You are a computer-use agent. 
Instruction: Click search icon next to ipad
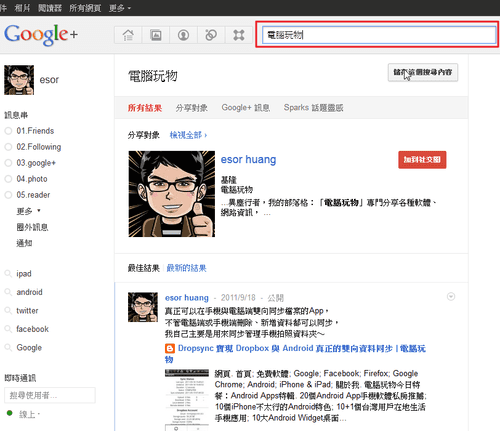coord(8,274)
